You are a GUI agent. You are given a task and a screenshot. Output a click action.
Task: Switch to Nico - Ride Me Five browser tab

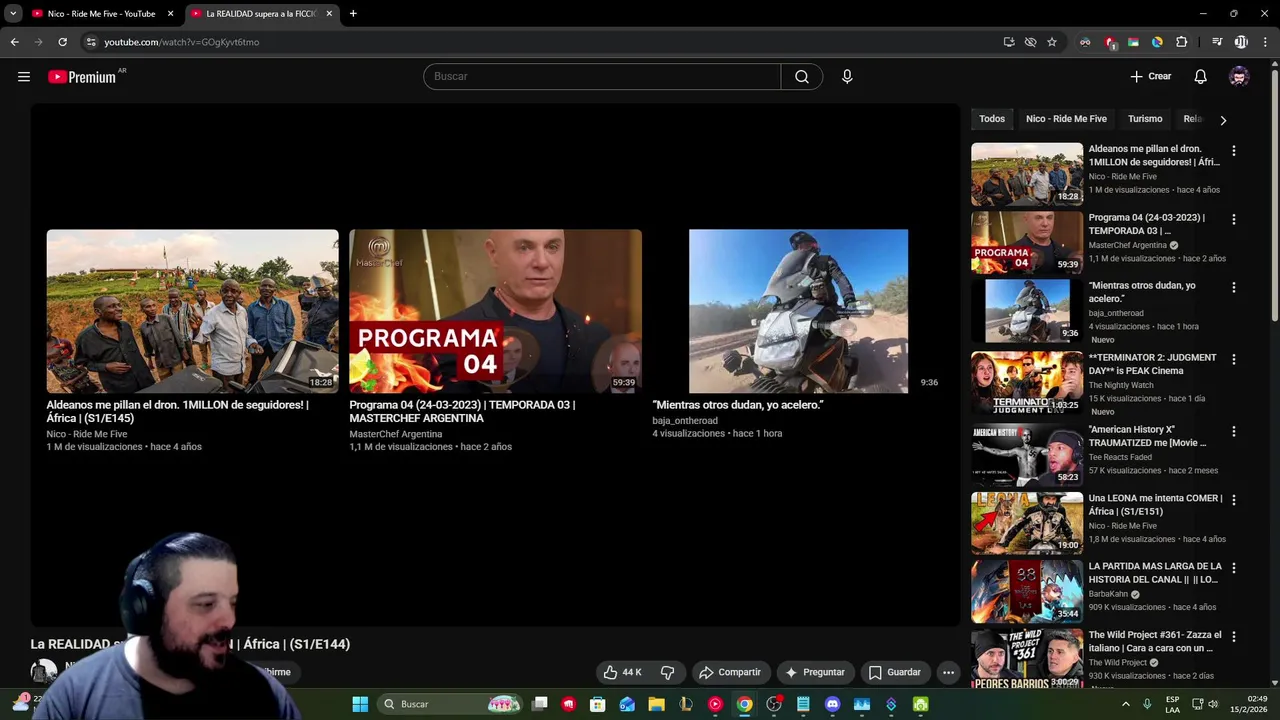(101, 14)
